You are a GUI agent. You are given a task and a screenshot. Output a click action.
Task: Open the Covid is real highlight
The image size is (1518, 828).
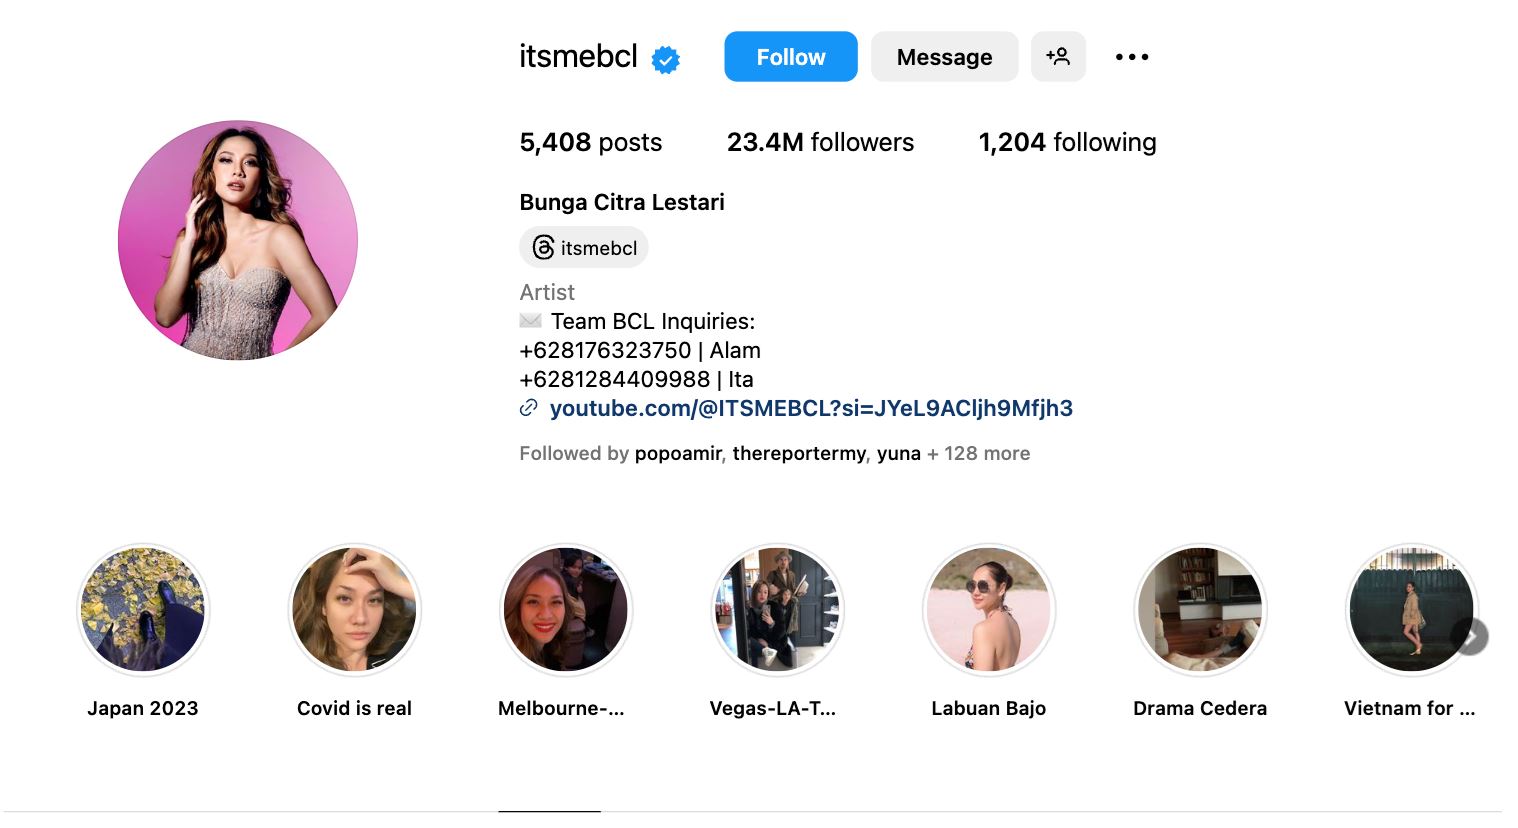pyautogui.click(x=355, y=610)
